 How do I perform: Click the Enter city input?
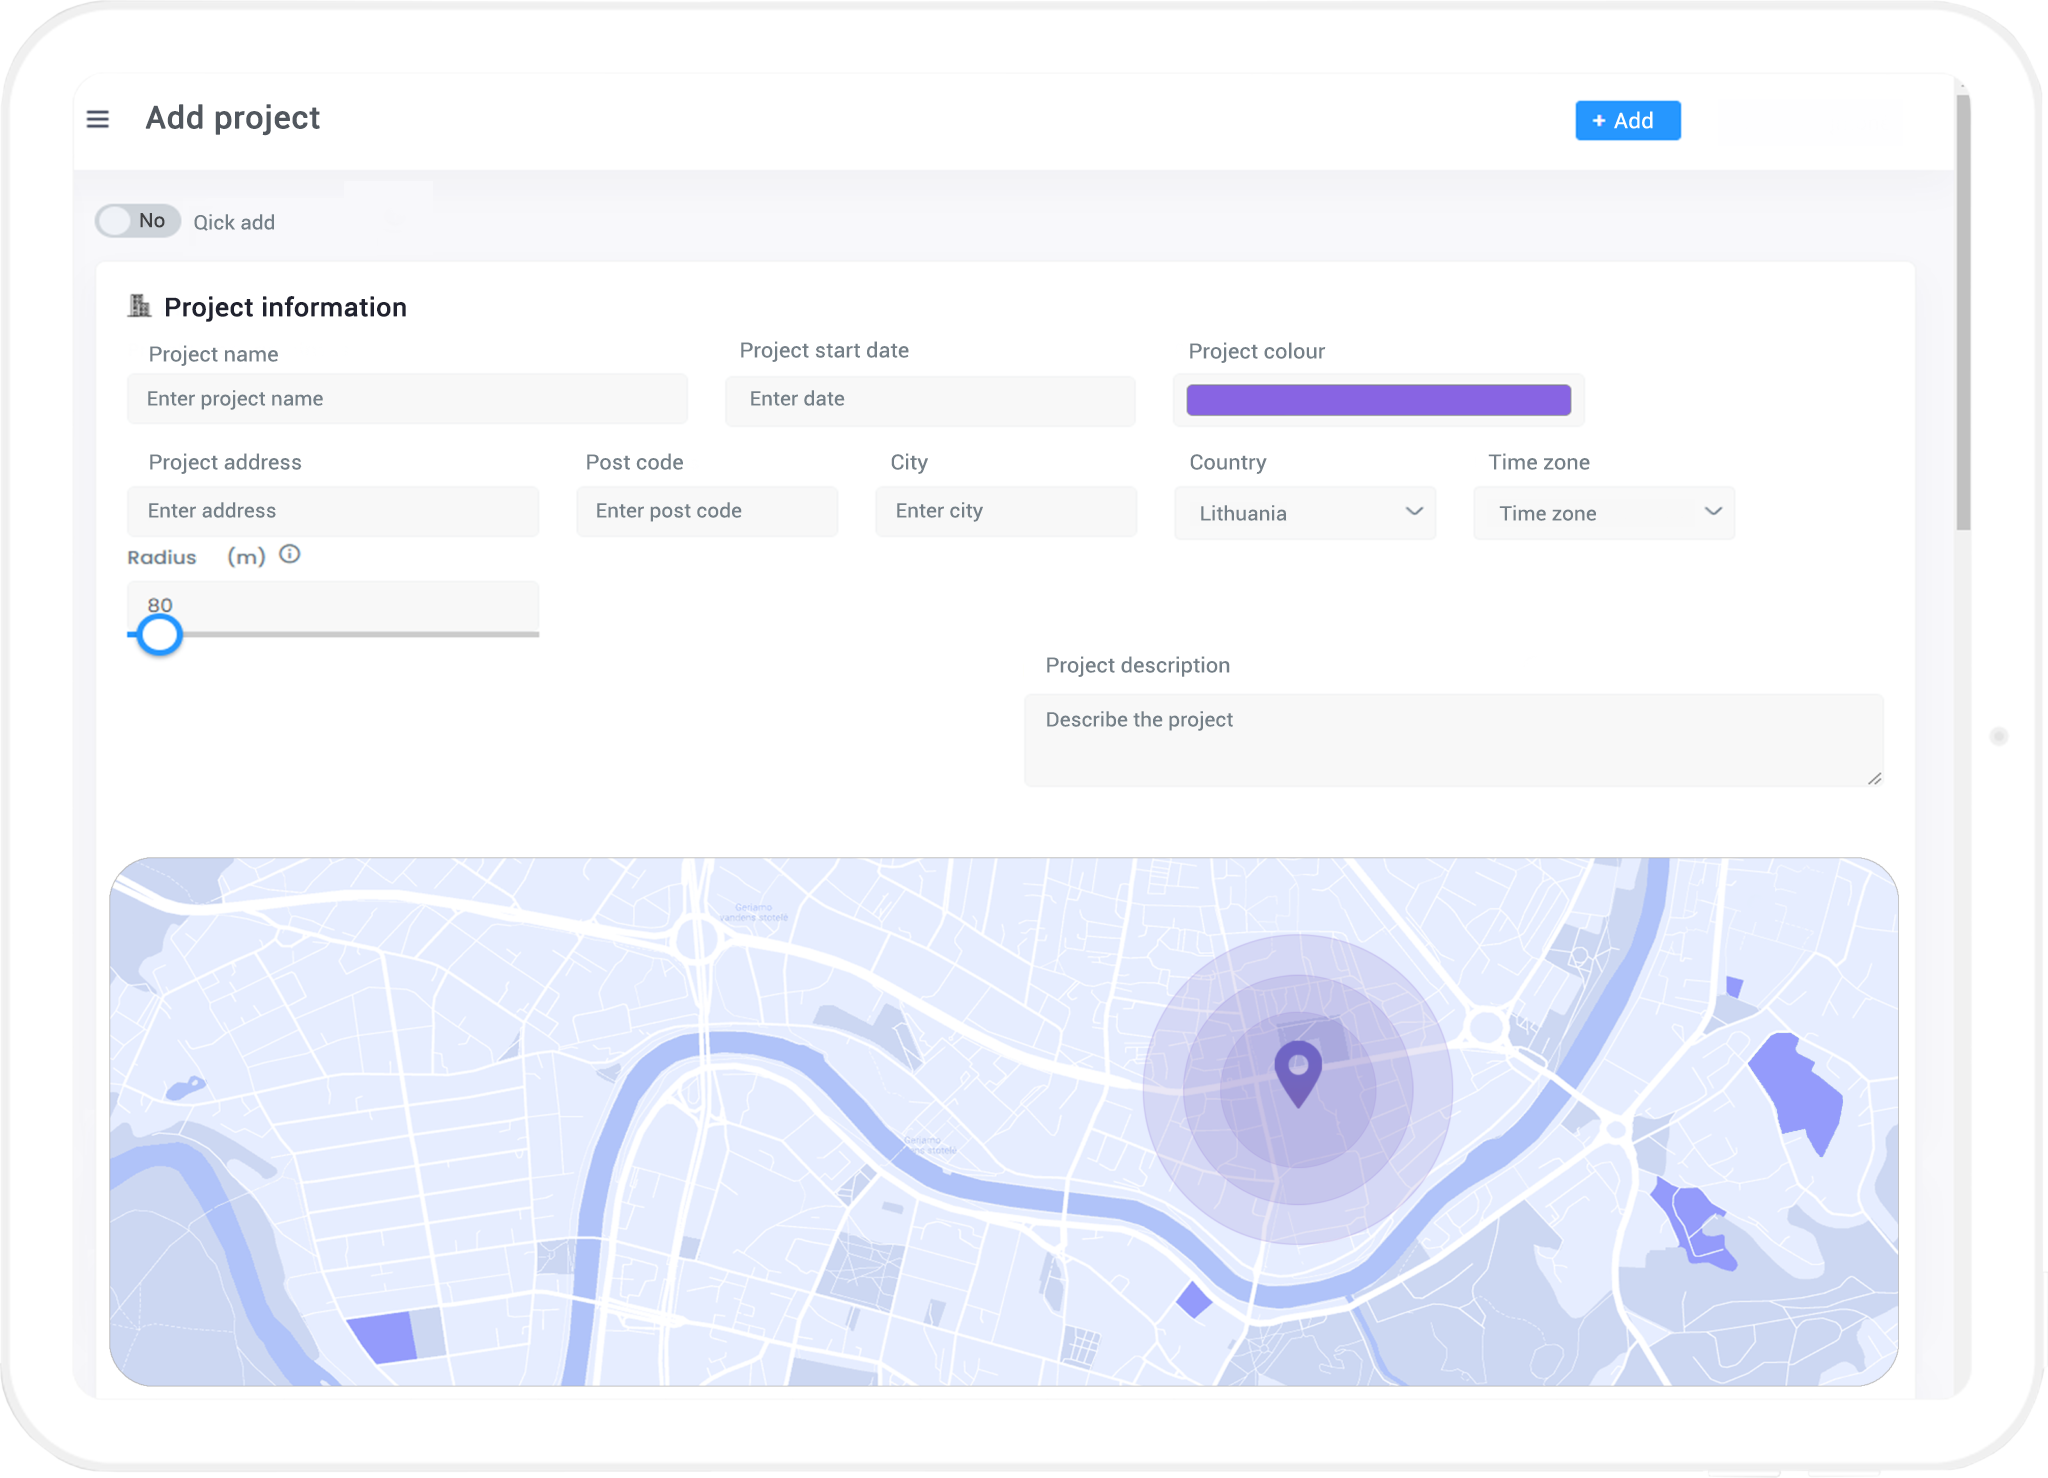coord(1005,511)
